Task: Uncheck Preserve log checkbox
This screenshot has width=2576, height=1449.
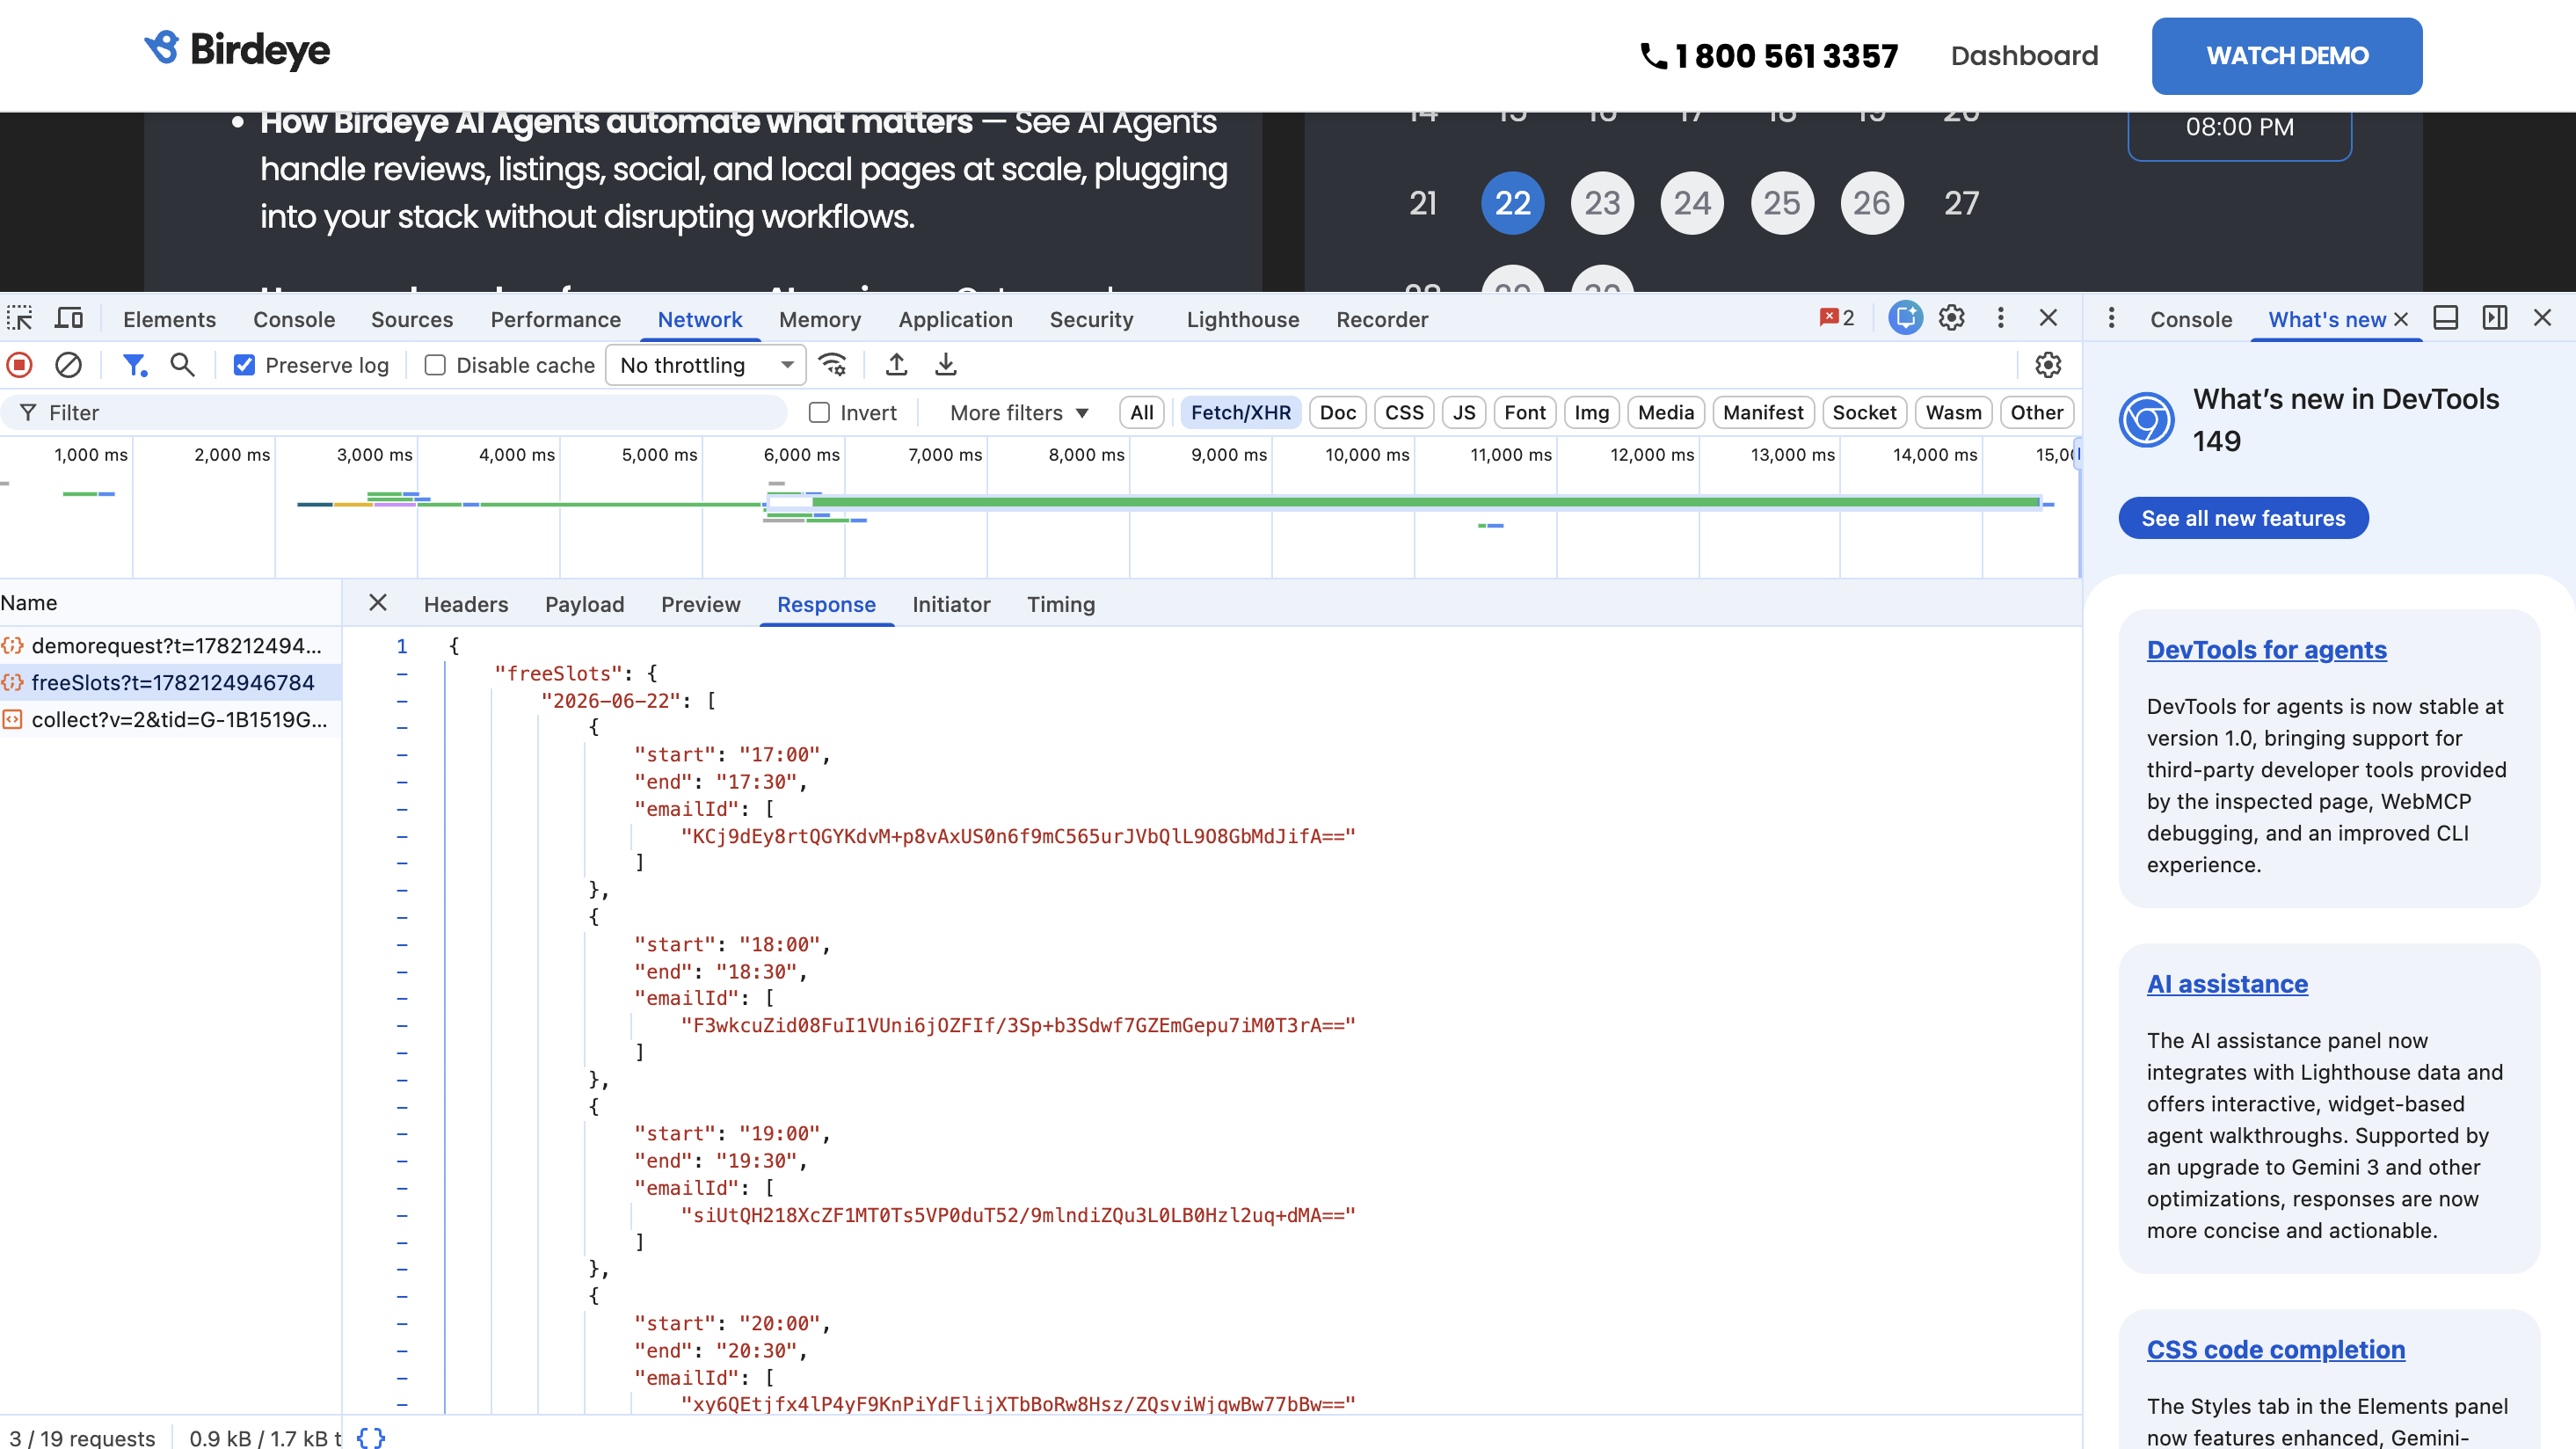Action: click(x=244, y=365)
